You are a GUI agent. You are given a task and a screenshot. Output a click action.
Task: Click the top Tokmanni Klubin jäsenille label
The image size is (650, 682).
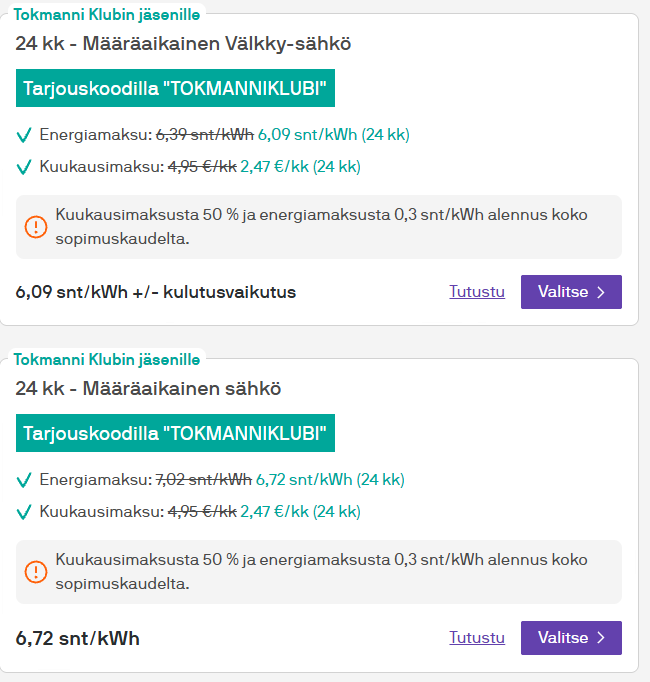[x=107, y=14]
